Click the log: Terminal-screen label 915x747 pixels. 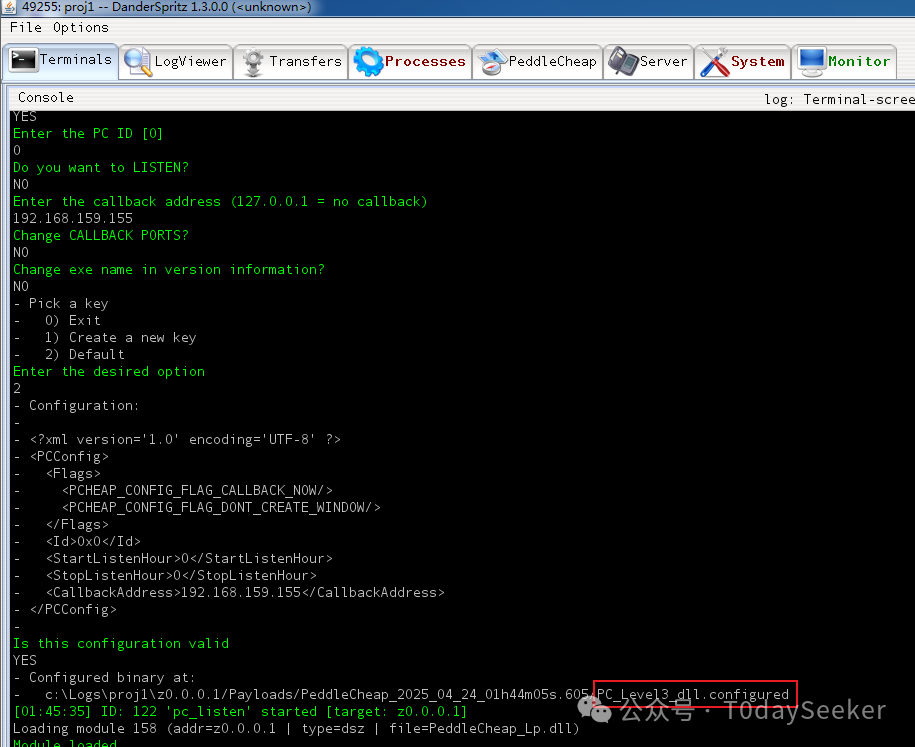839,99
